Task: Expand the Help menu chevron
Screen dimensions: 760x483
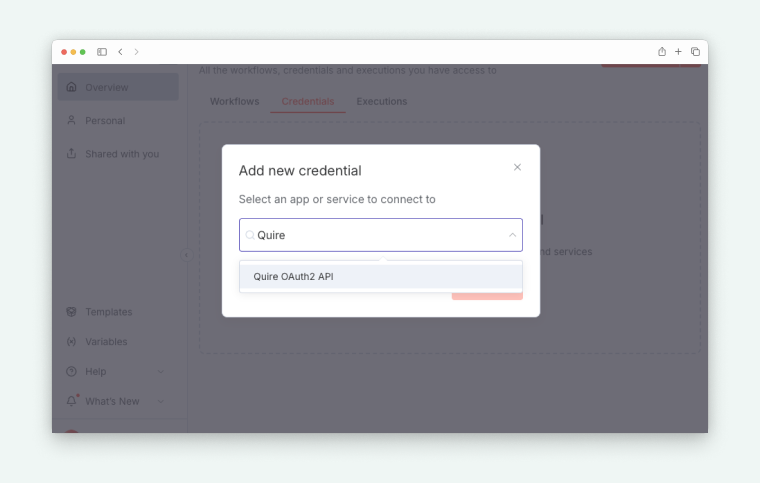Action: point(162,372)
